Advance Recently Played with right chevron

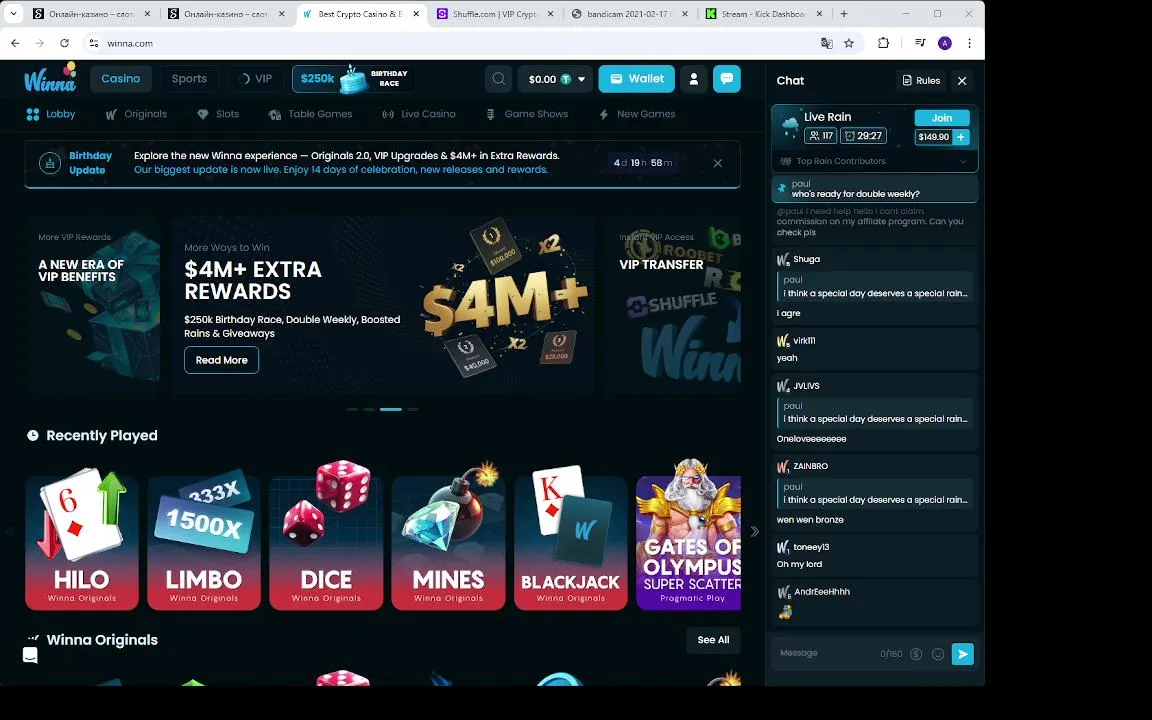click(x=755, y=531)
